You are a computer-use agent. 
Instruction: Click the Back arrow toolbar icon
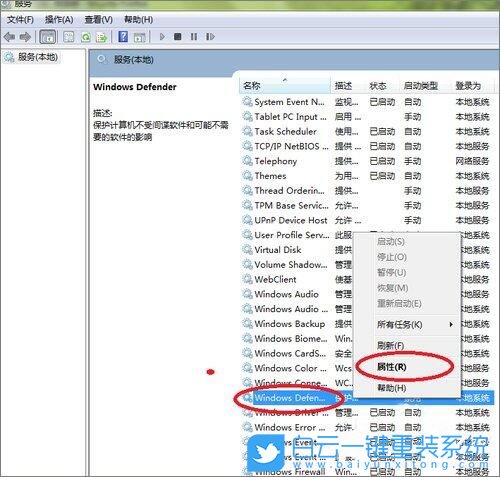pyautogui.click(x=9, y=37)
